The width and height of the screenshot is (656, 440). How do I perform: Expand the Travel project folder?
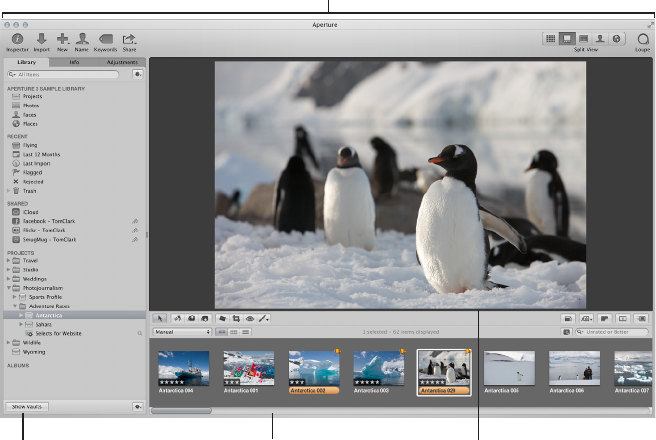click(x=9, y=258)
